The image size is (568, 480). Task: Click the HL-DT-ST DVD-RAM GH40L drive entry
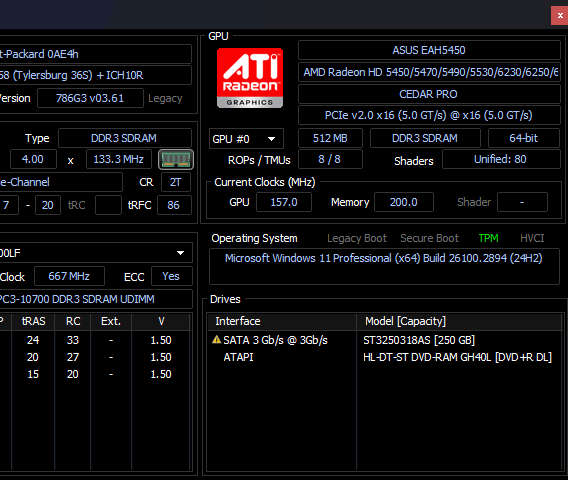(x=458, y=357)
